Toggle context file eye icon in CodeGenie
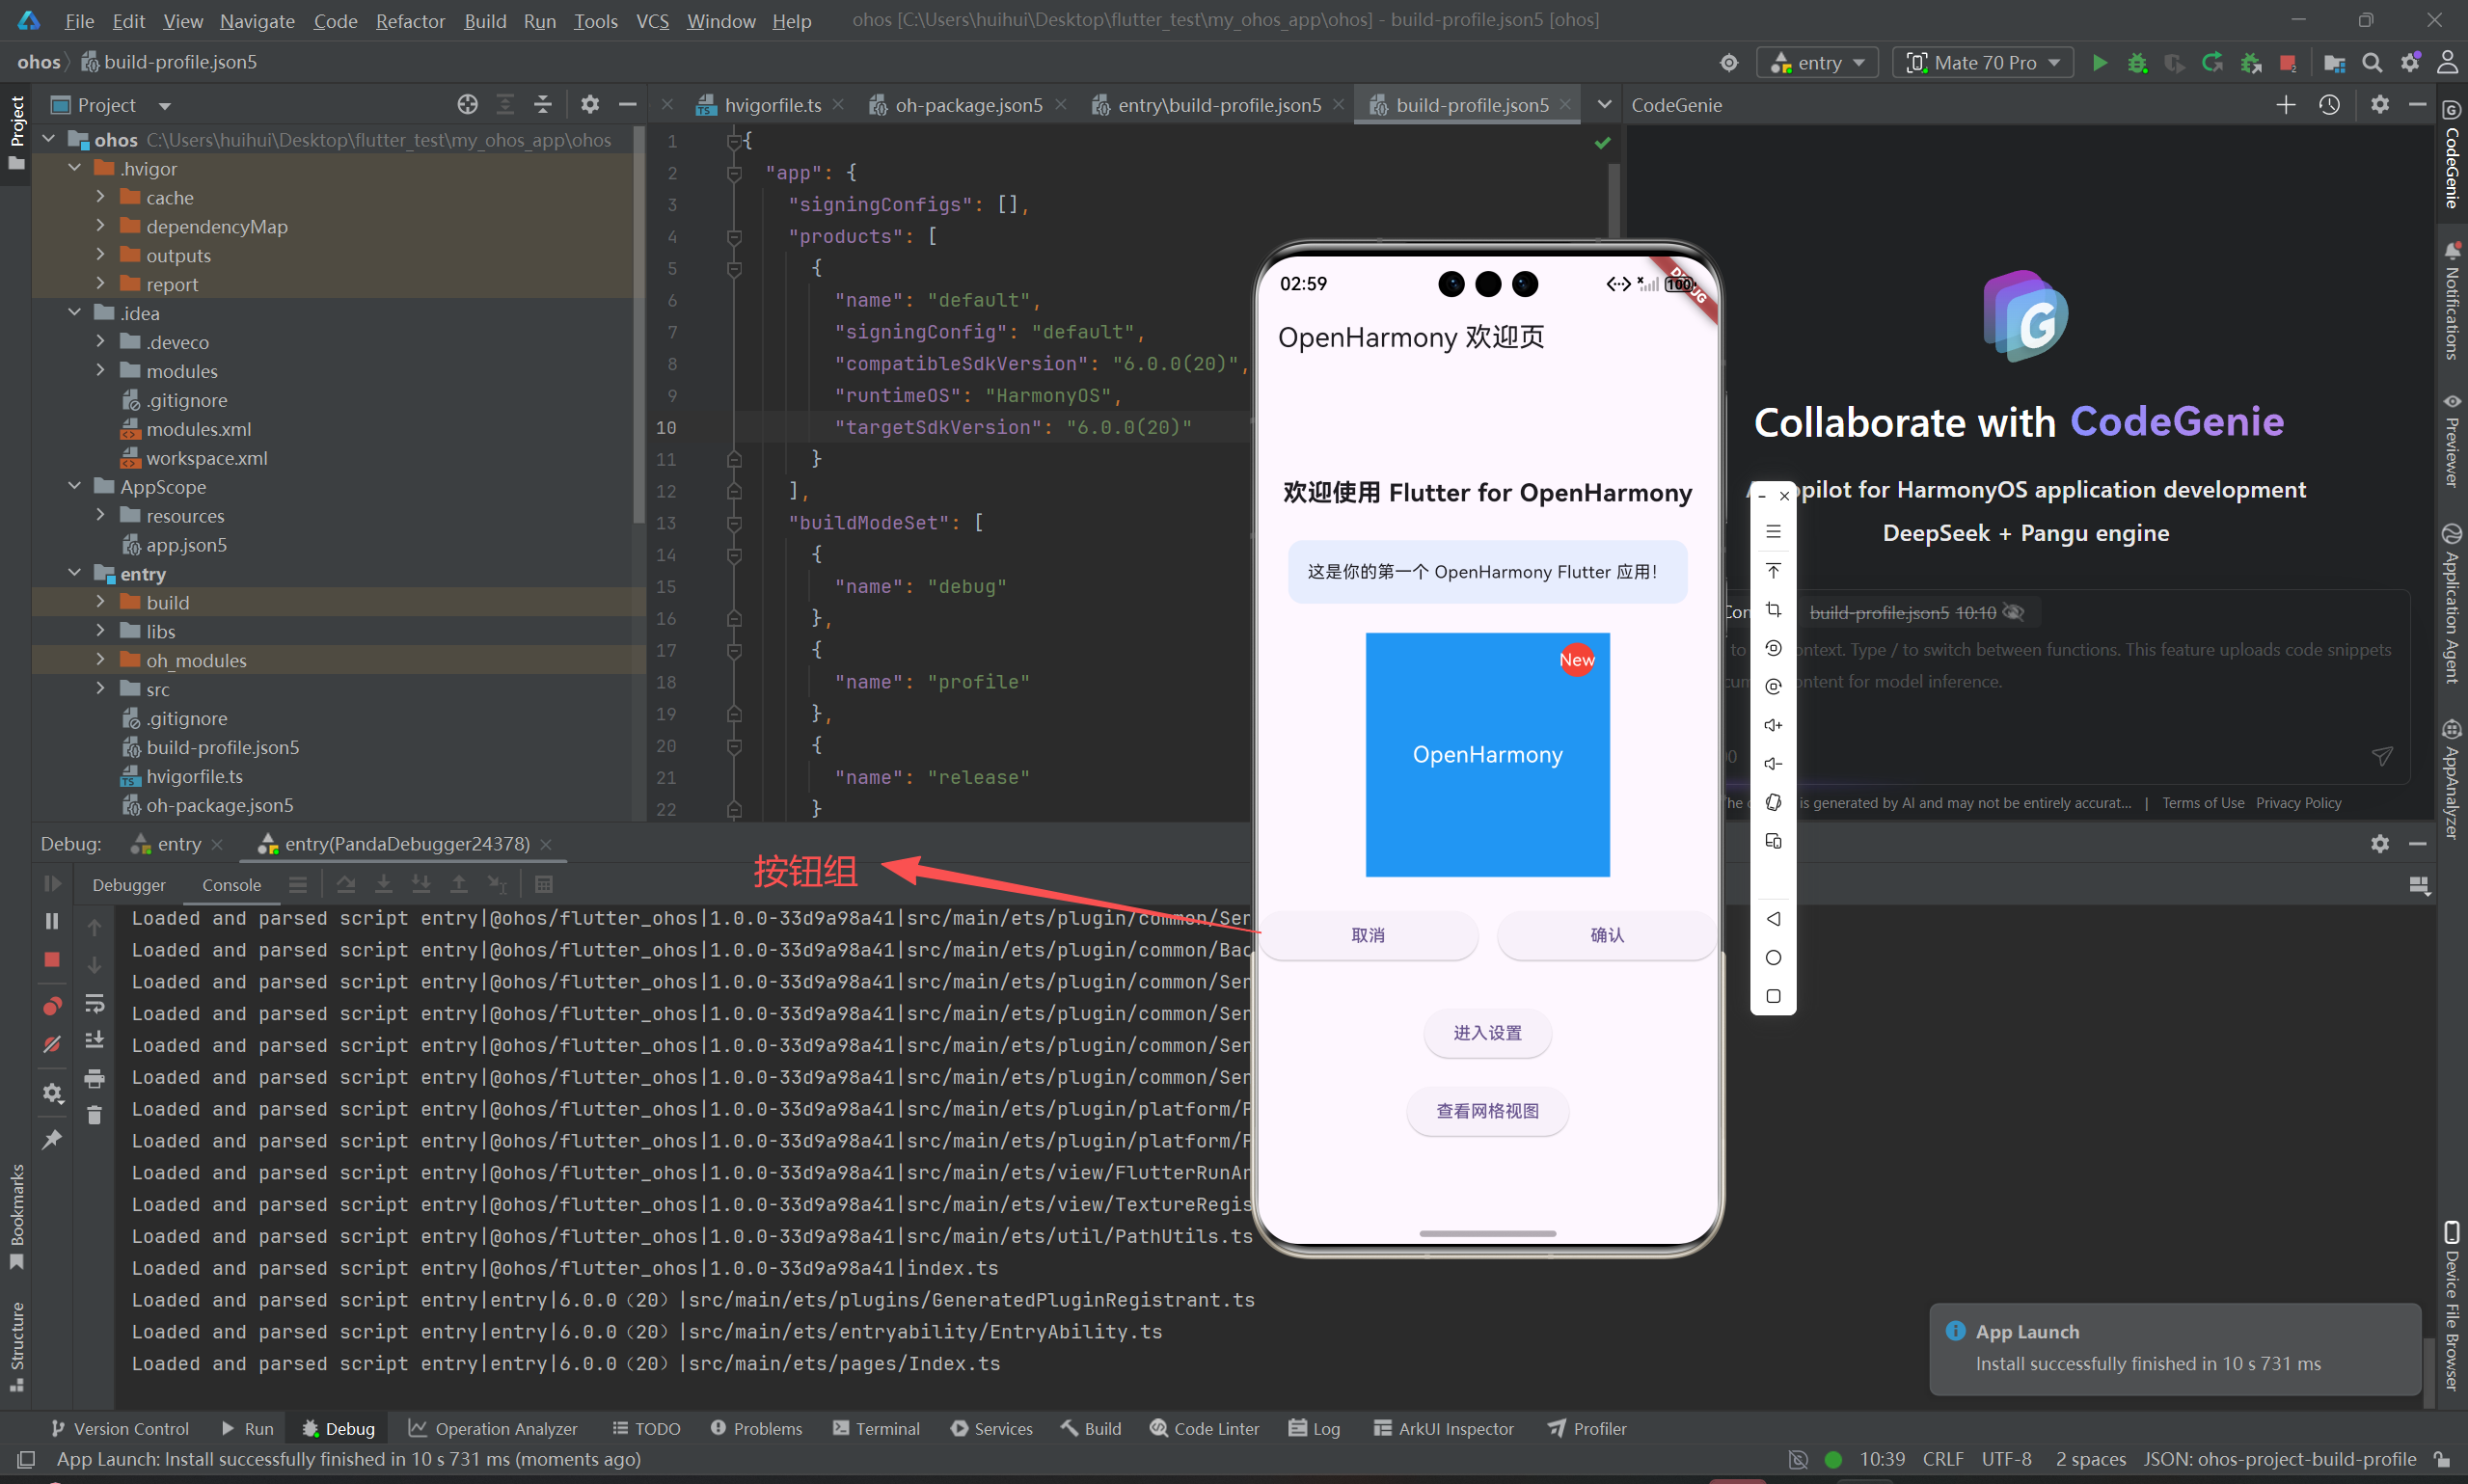Viewport: 2468px width, 1484px height. (2014, 612)
